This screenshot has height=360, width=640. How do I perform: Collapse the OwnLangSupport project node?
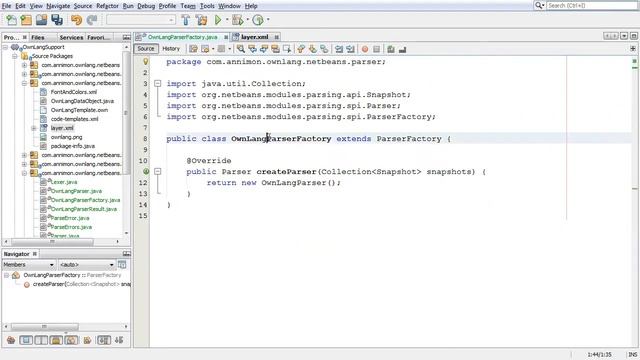pyautogui.click(x=6, y=47)
